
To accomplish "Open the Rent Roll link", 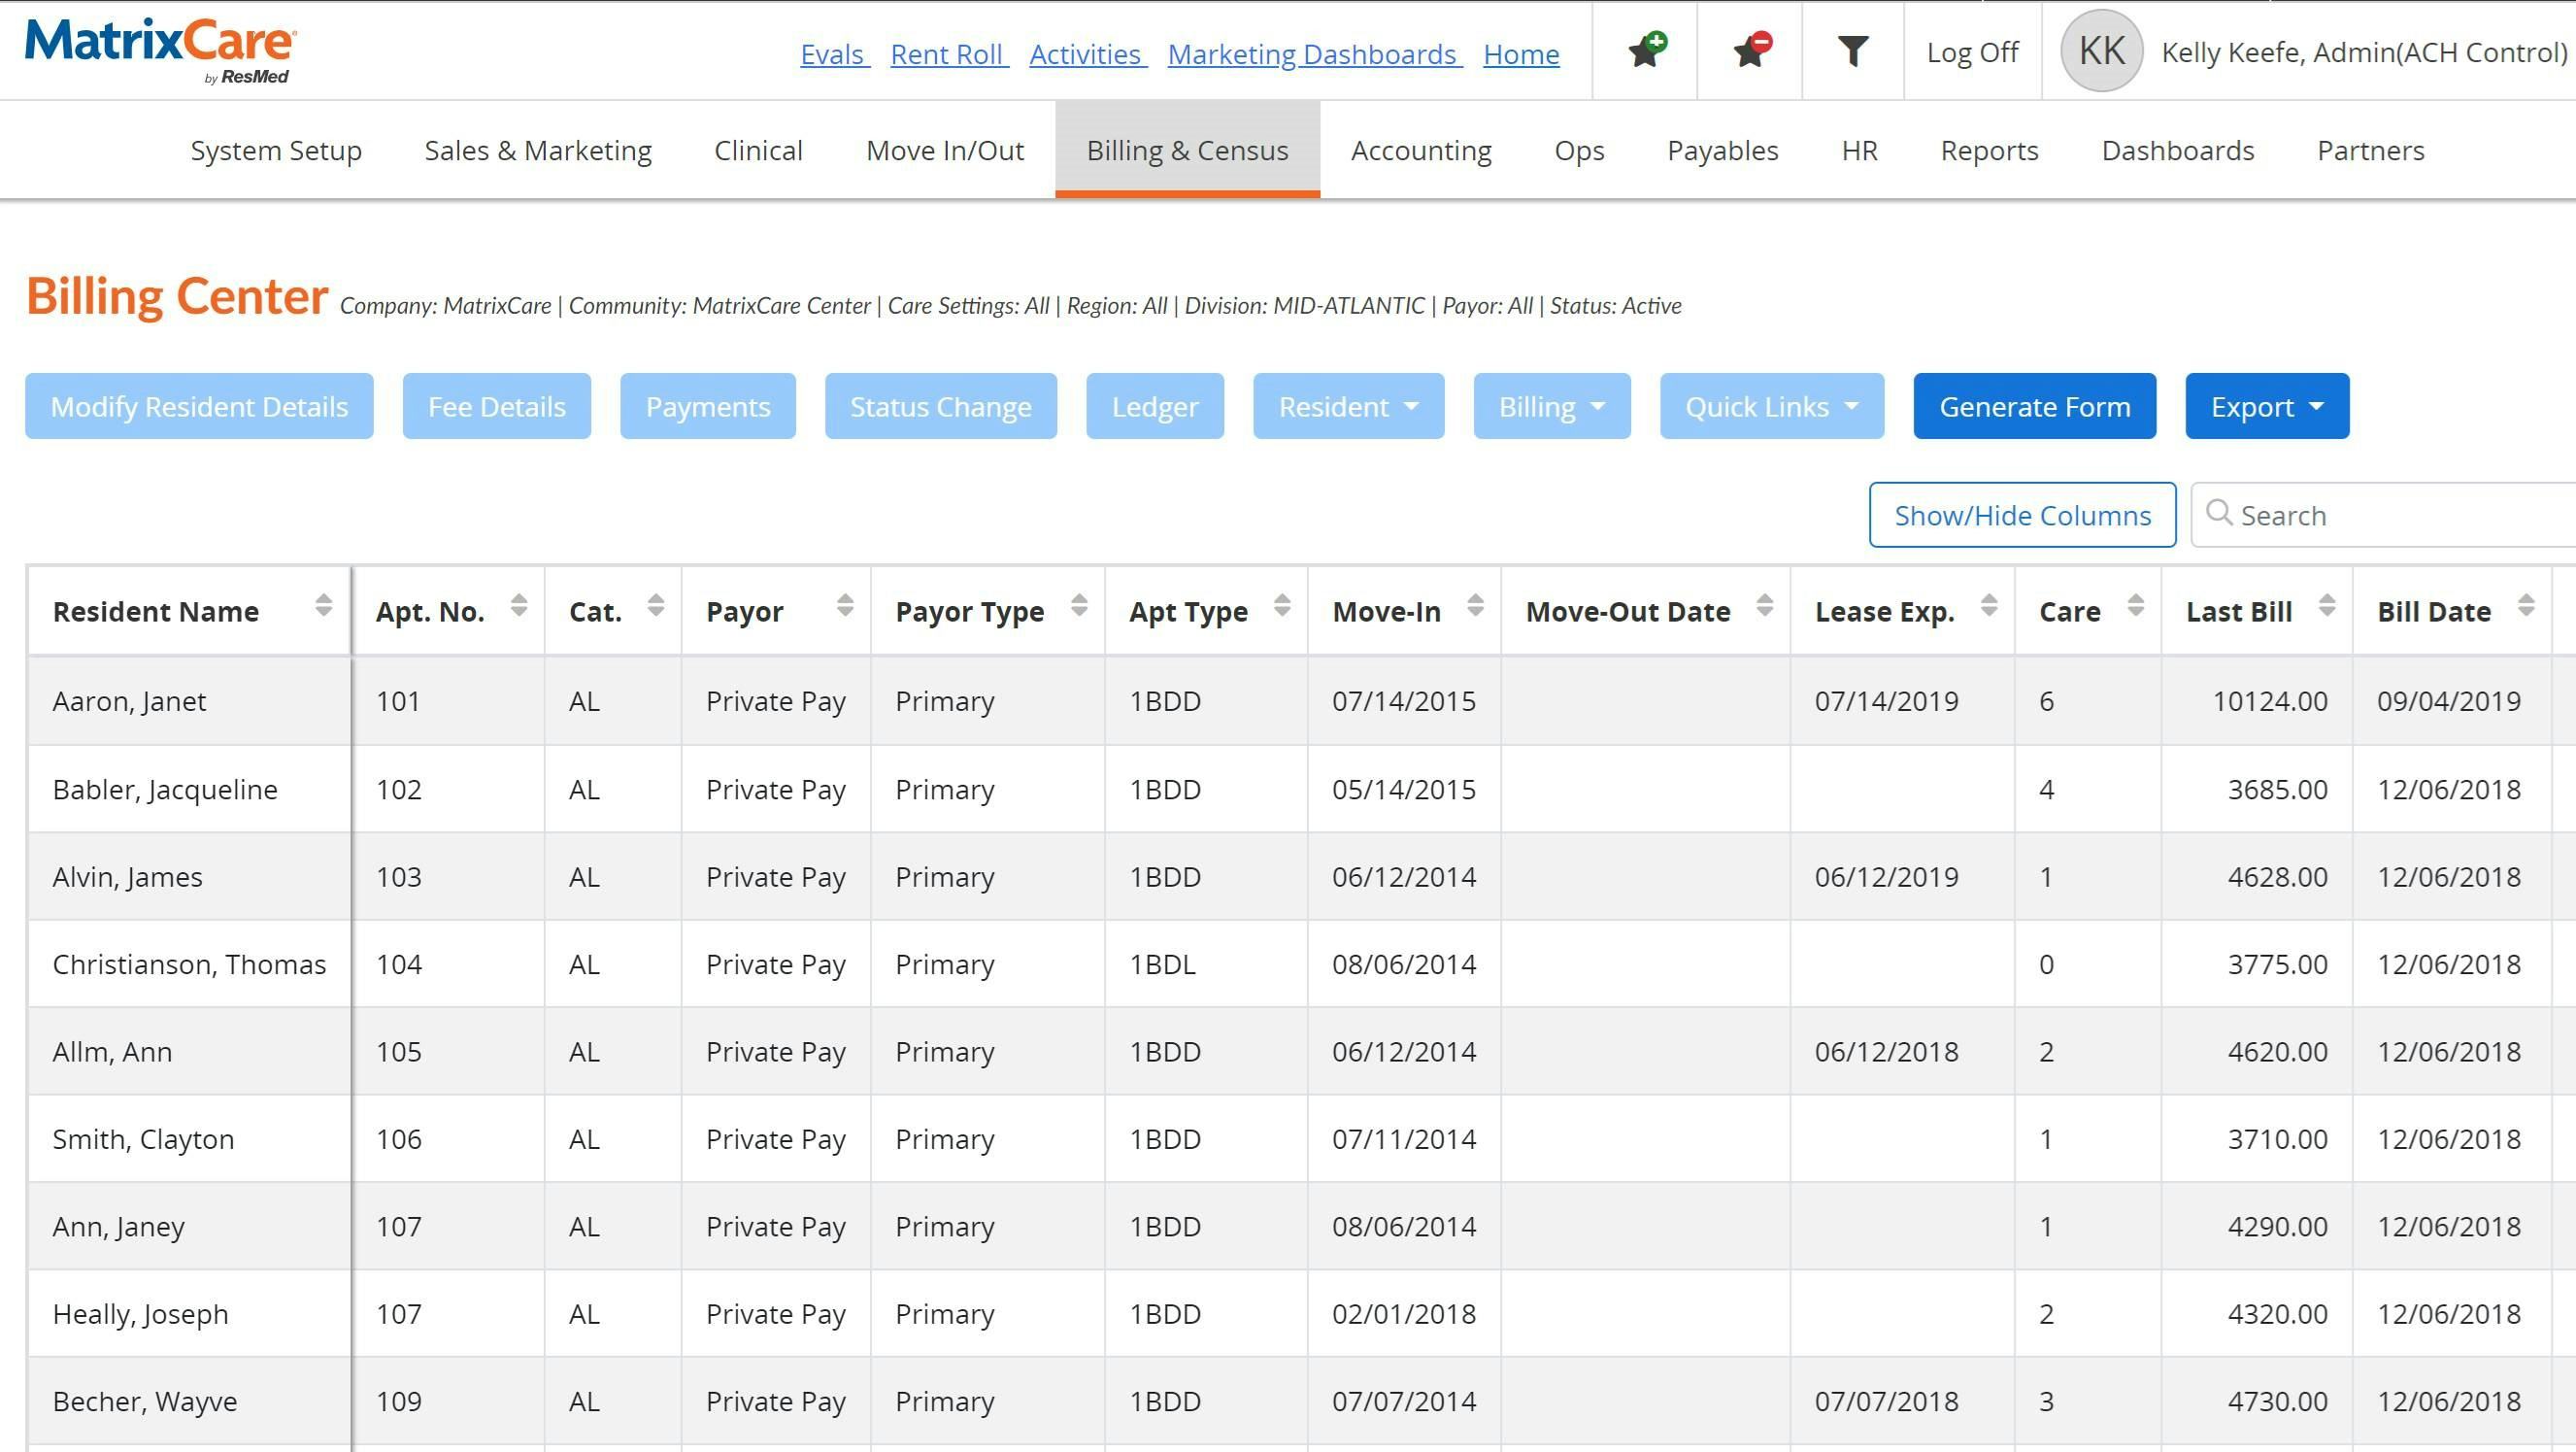I will click(946, 54).
